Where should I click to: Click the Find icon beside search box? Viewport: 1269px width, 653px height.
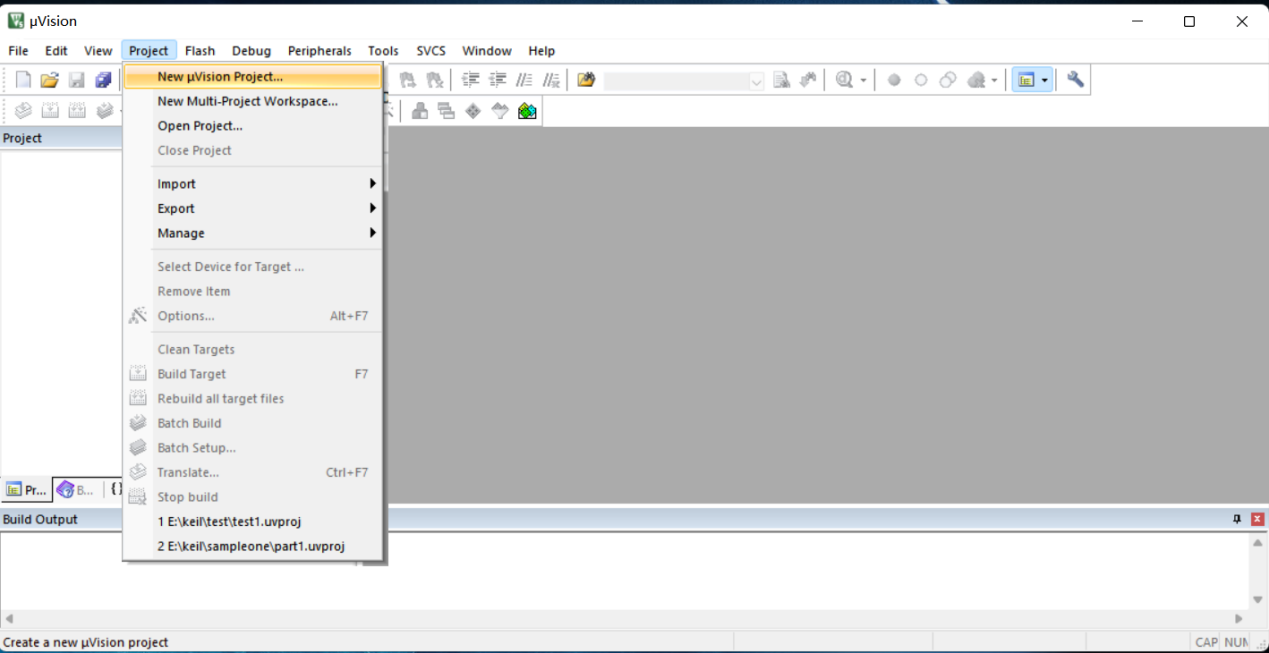pos(781,80)
